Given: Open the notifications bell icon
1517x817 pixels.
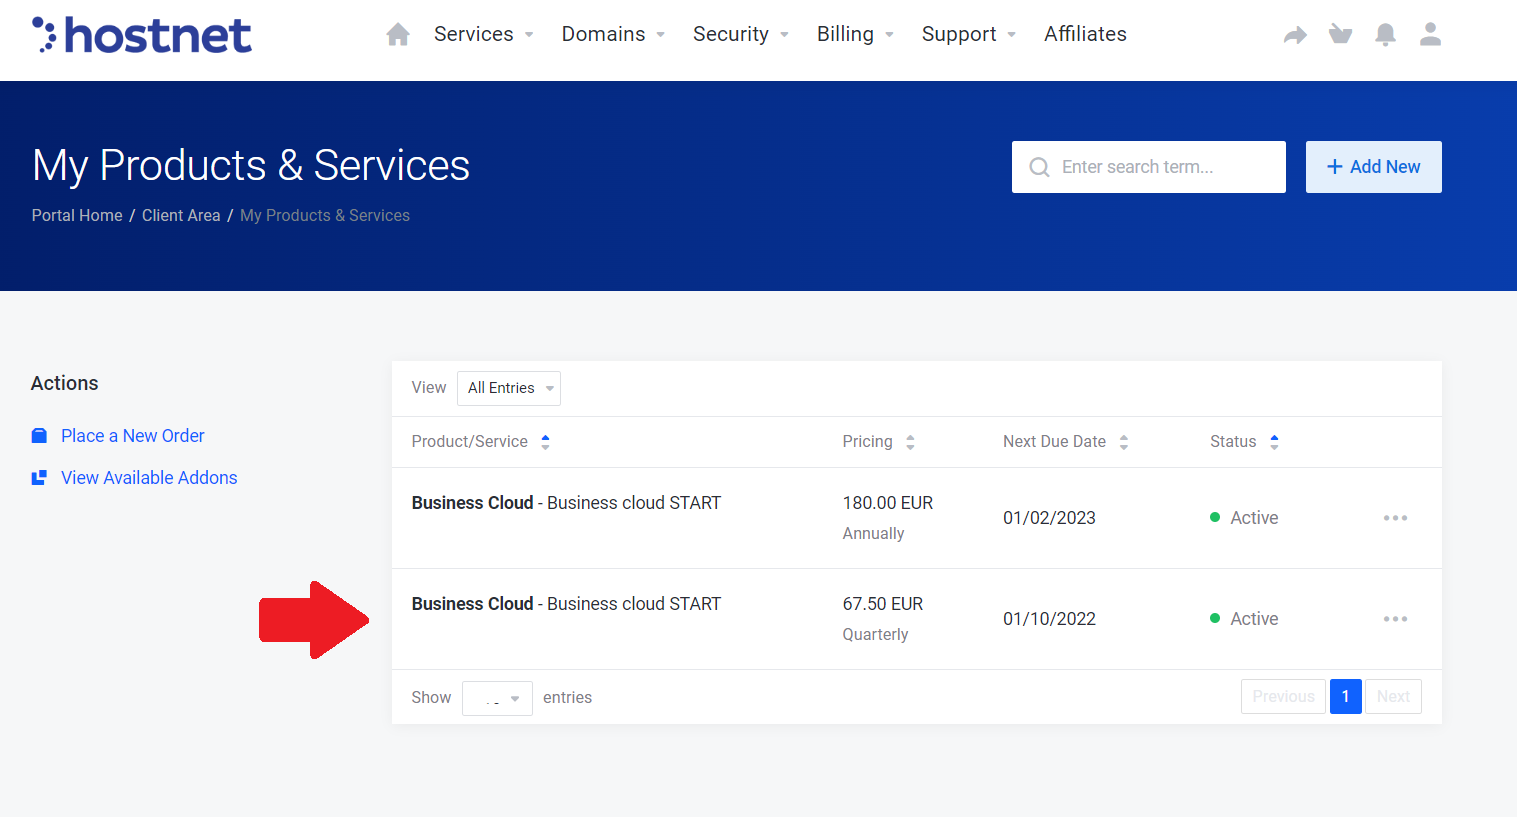Looking at the screenshot, I should coord(1385,35).
